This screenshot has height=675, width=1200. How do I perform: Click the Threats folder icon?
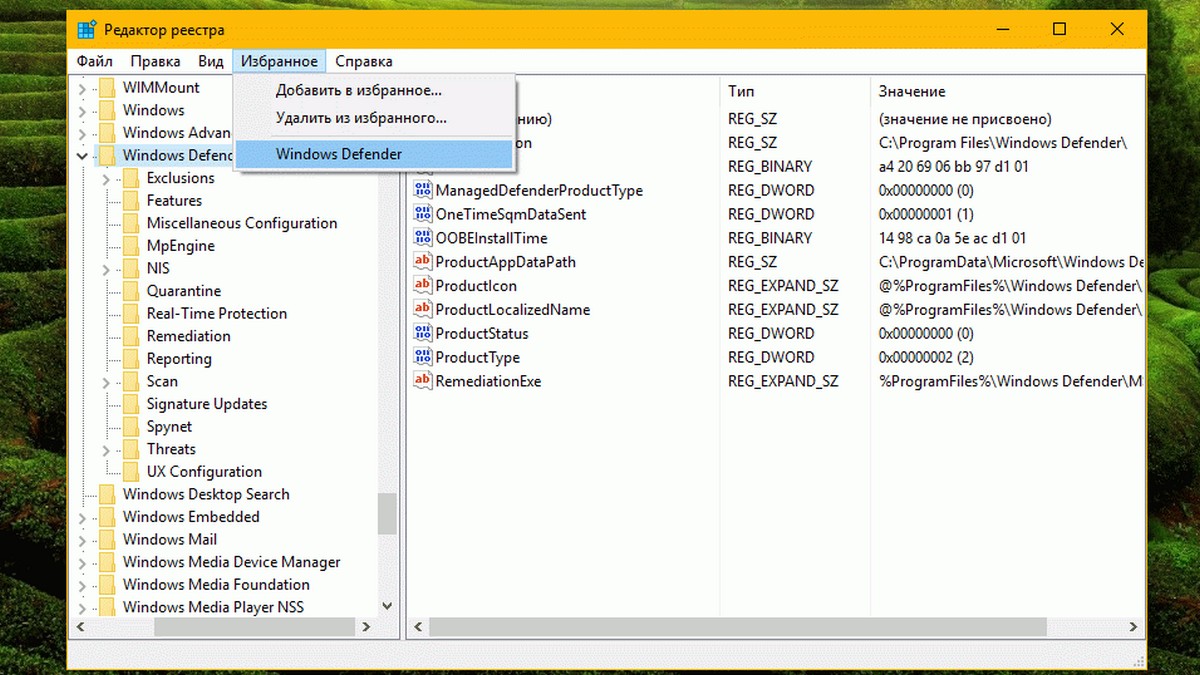point(130,449)
